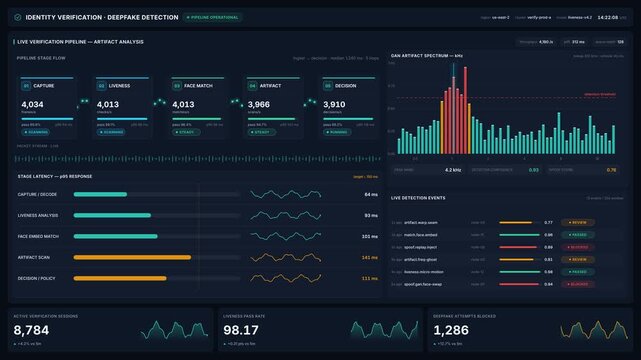Click the Capture / Decode latency sparkline

point(285,195)
